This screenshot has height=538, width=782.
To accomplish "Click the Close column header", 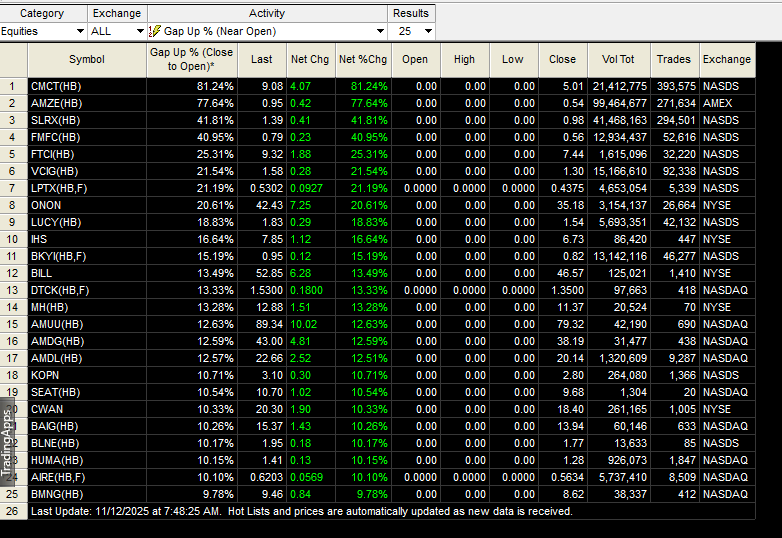I will pyautogui.click(x=563, y=59).
